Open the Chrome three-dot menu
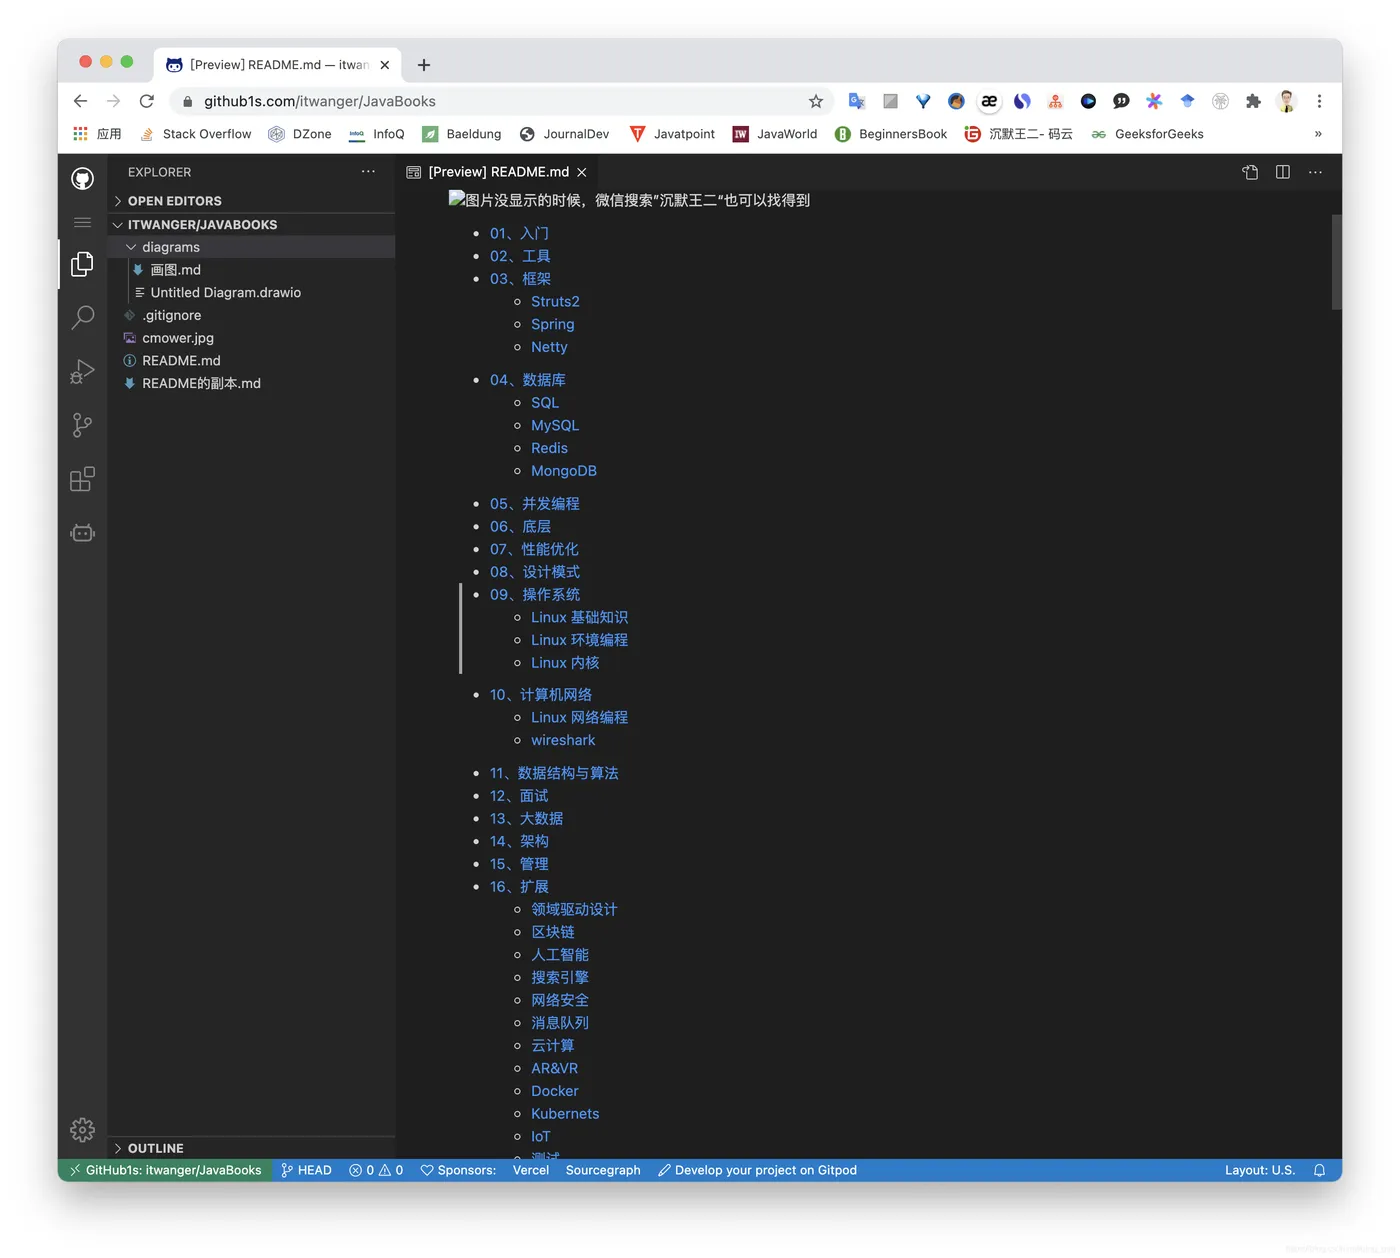Image resolution: width=1400 pixels, height=1258 pixels. click(x=1319, y=101)
